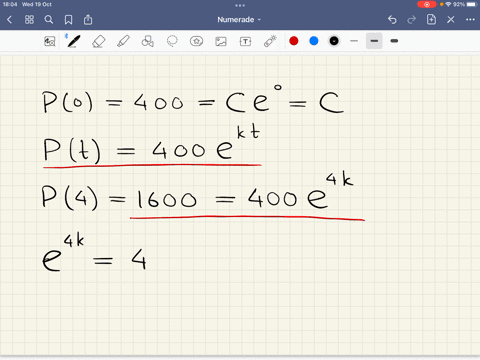Select the thickest stroke width
The height and width of the screenshot is (360, 480).
click(394, 41)
